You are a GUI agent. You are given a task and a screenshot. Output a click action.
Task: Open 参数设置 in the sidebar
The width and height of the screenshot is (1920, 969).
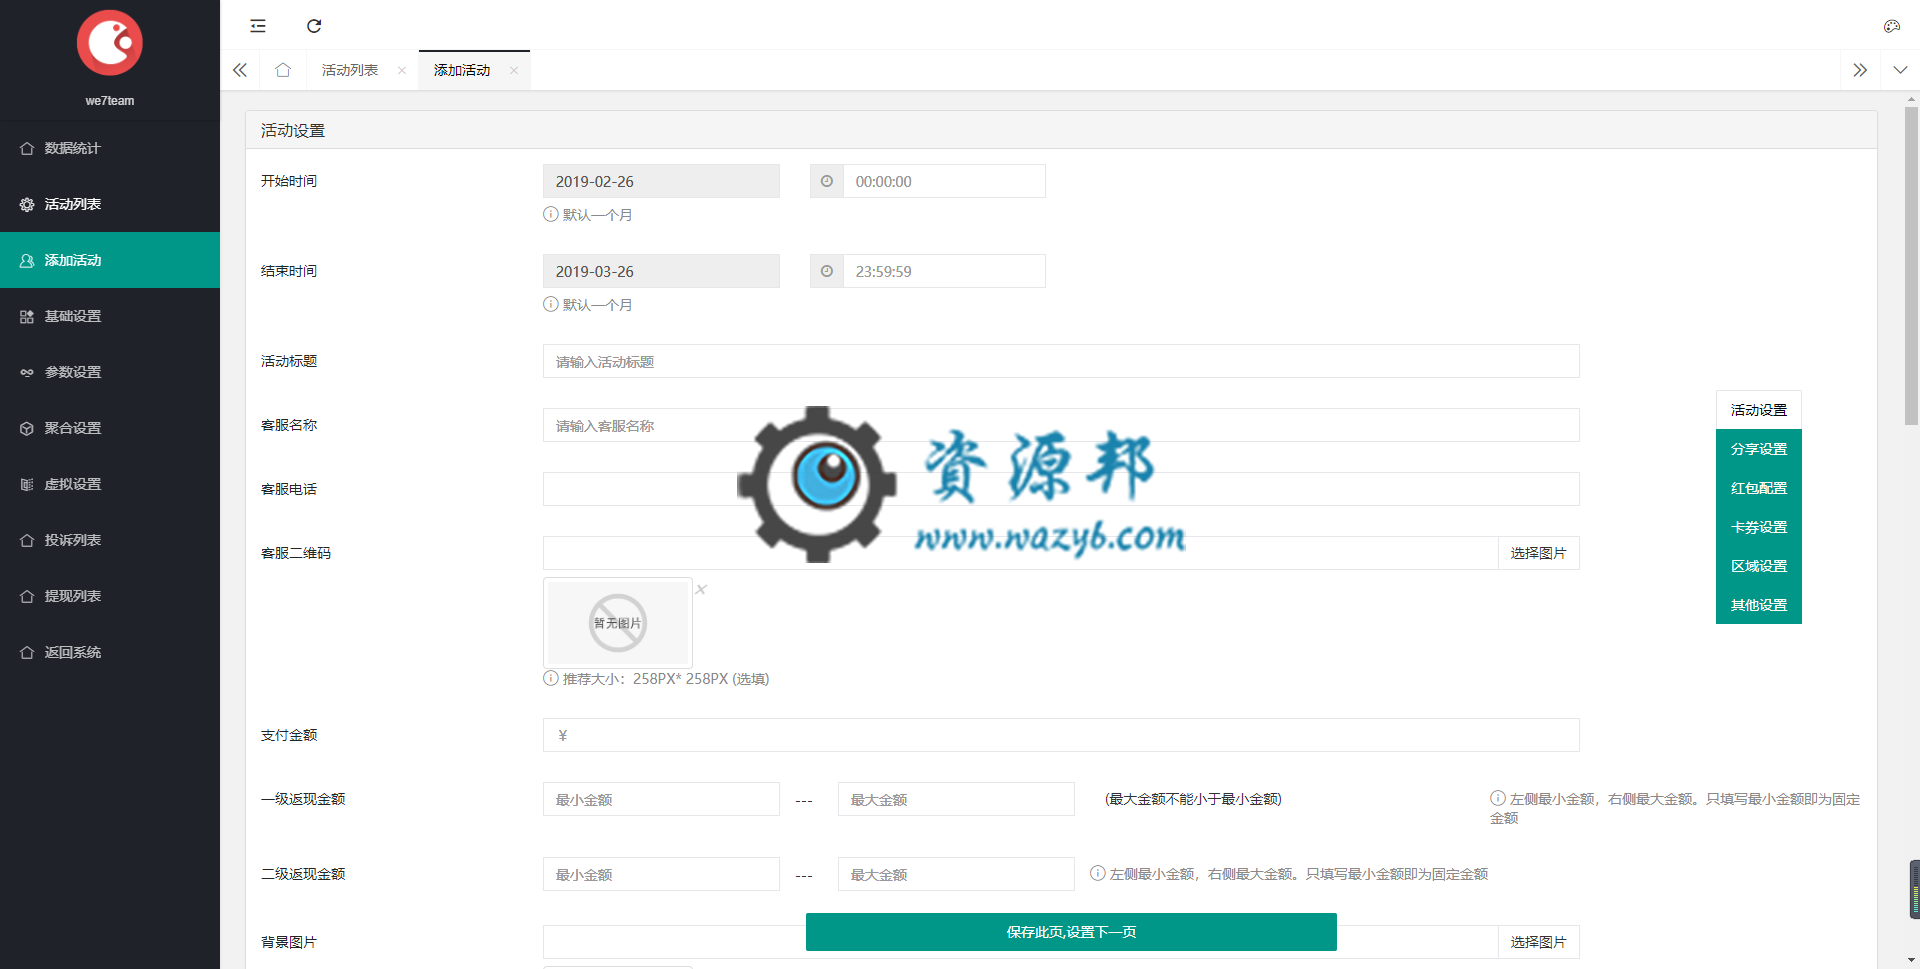pyautogui.click(x=110, y=372)
